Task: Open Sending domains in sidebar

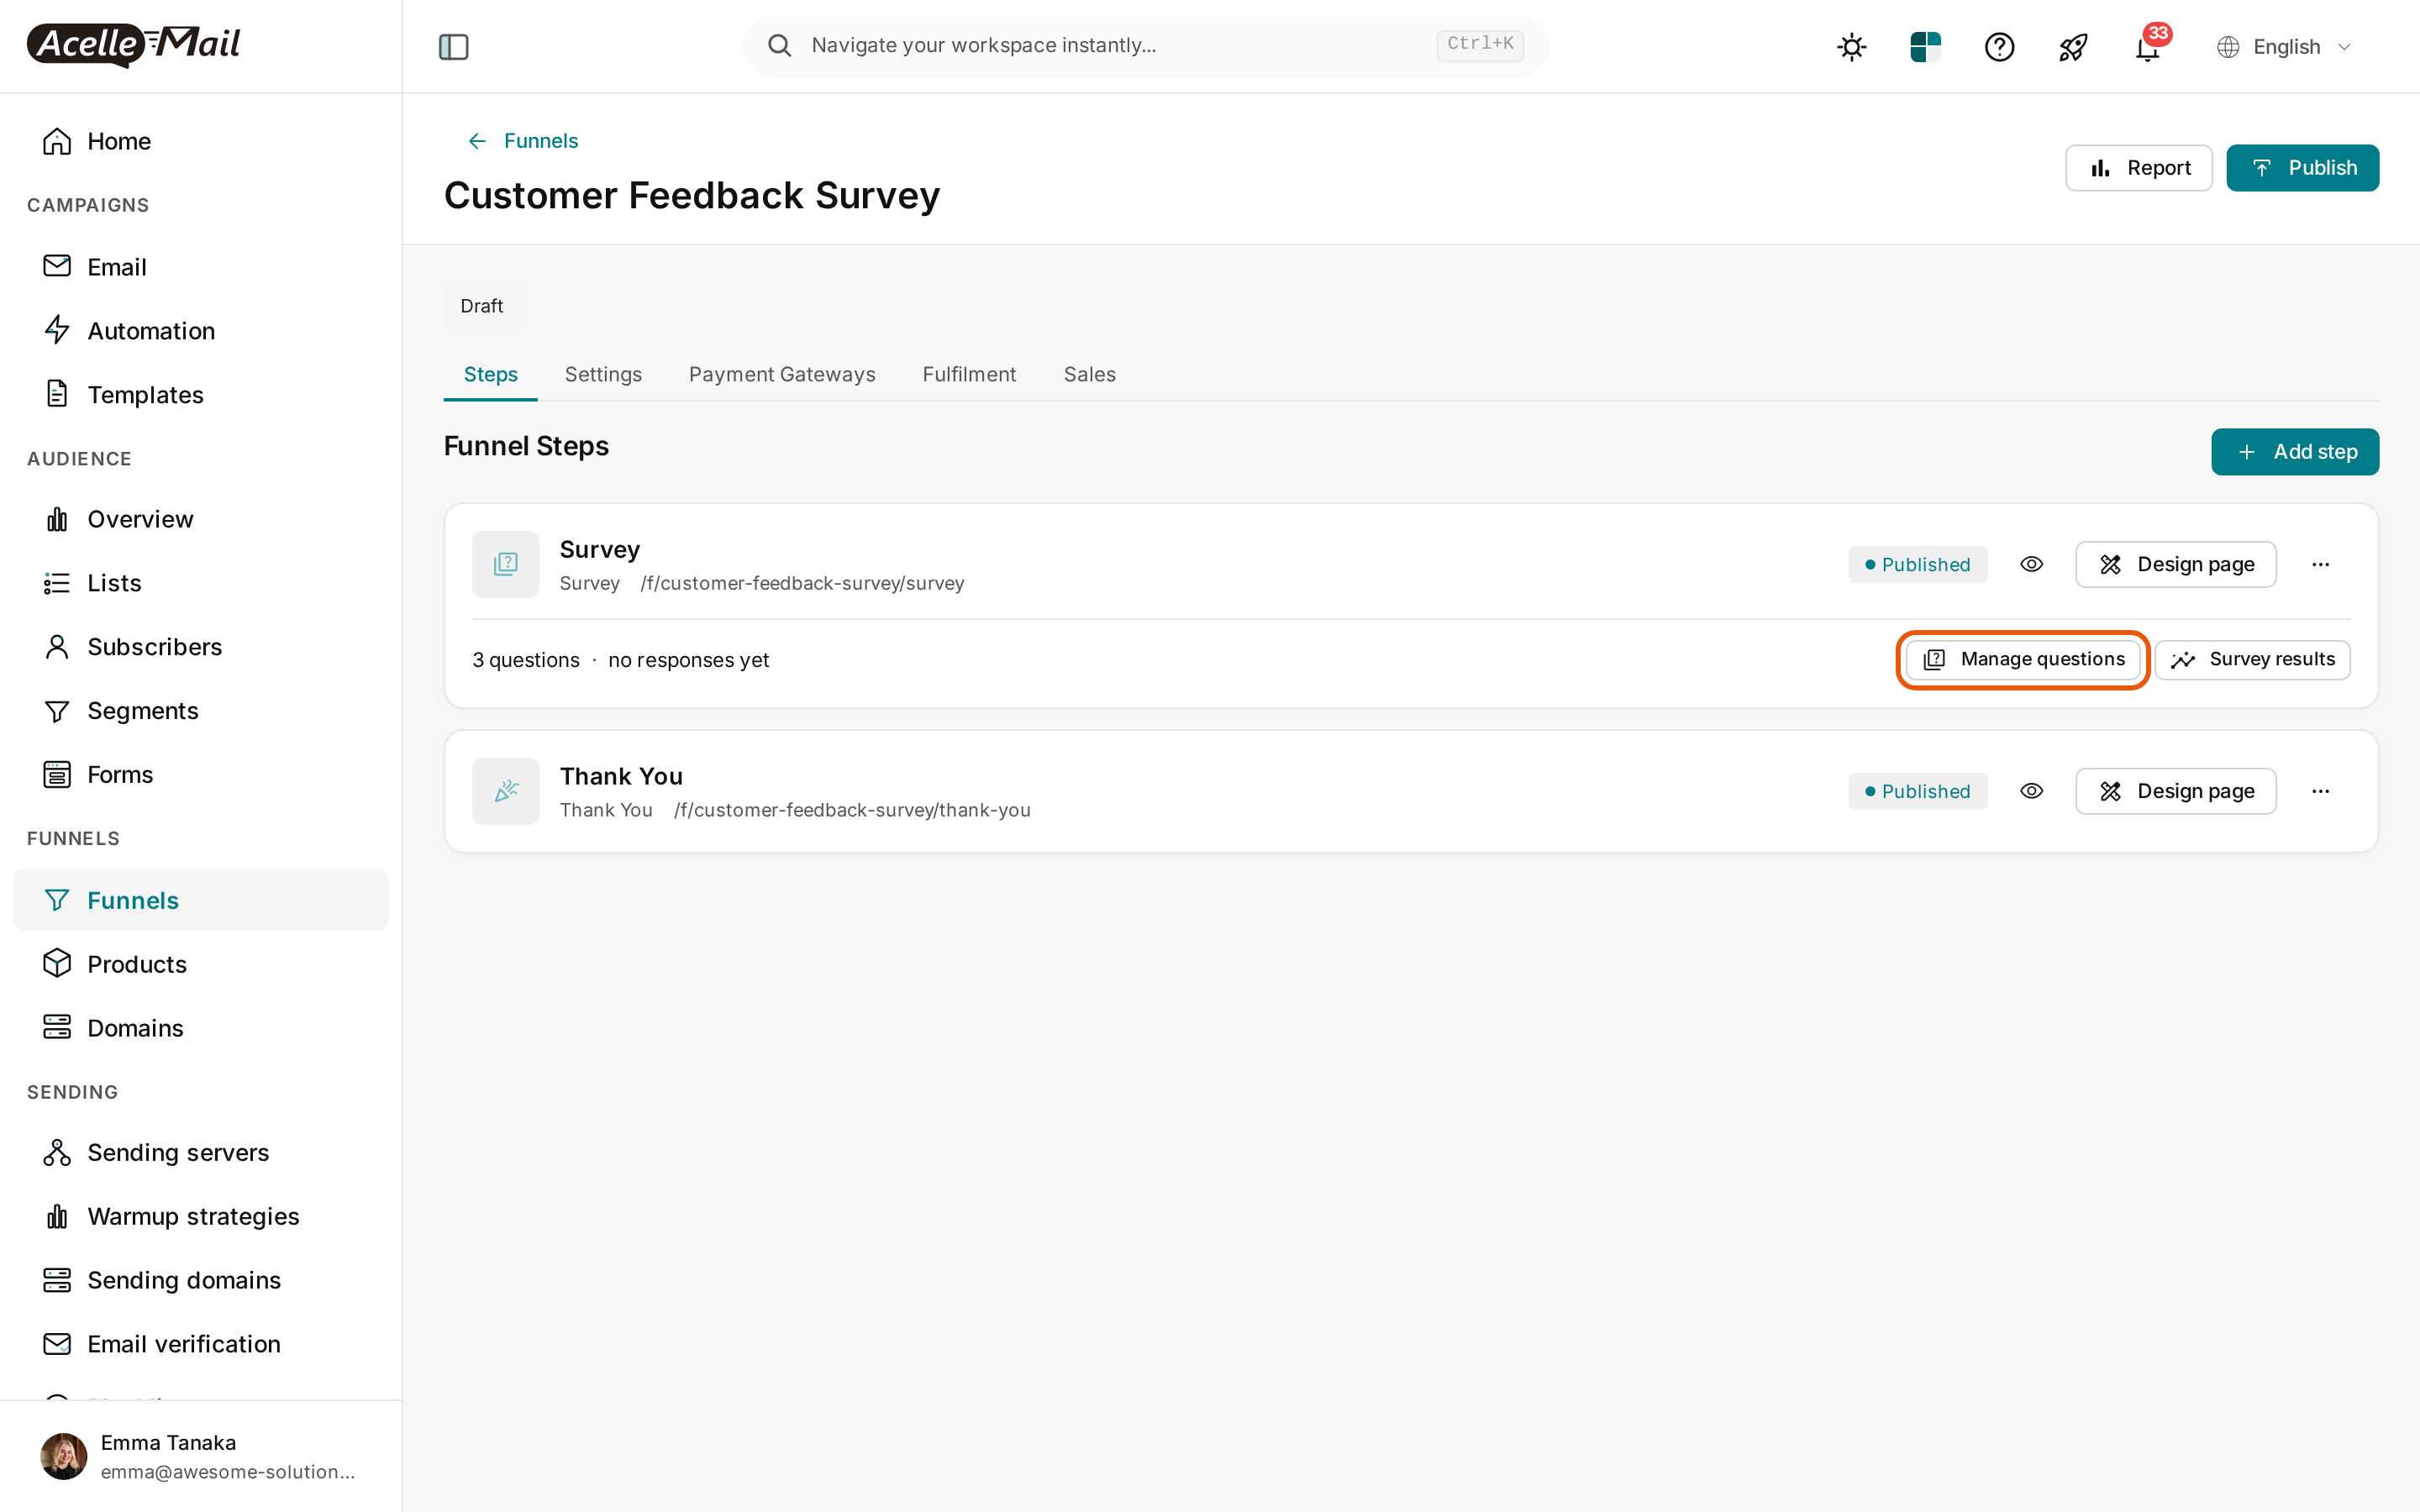Action: click(x=200, y=1281)
